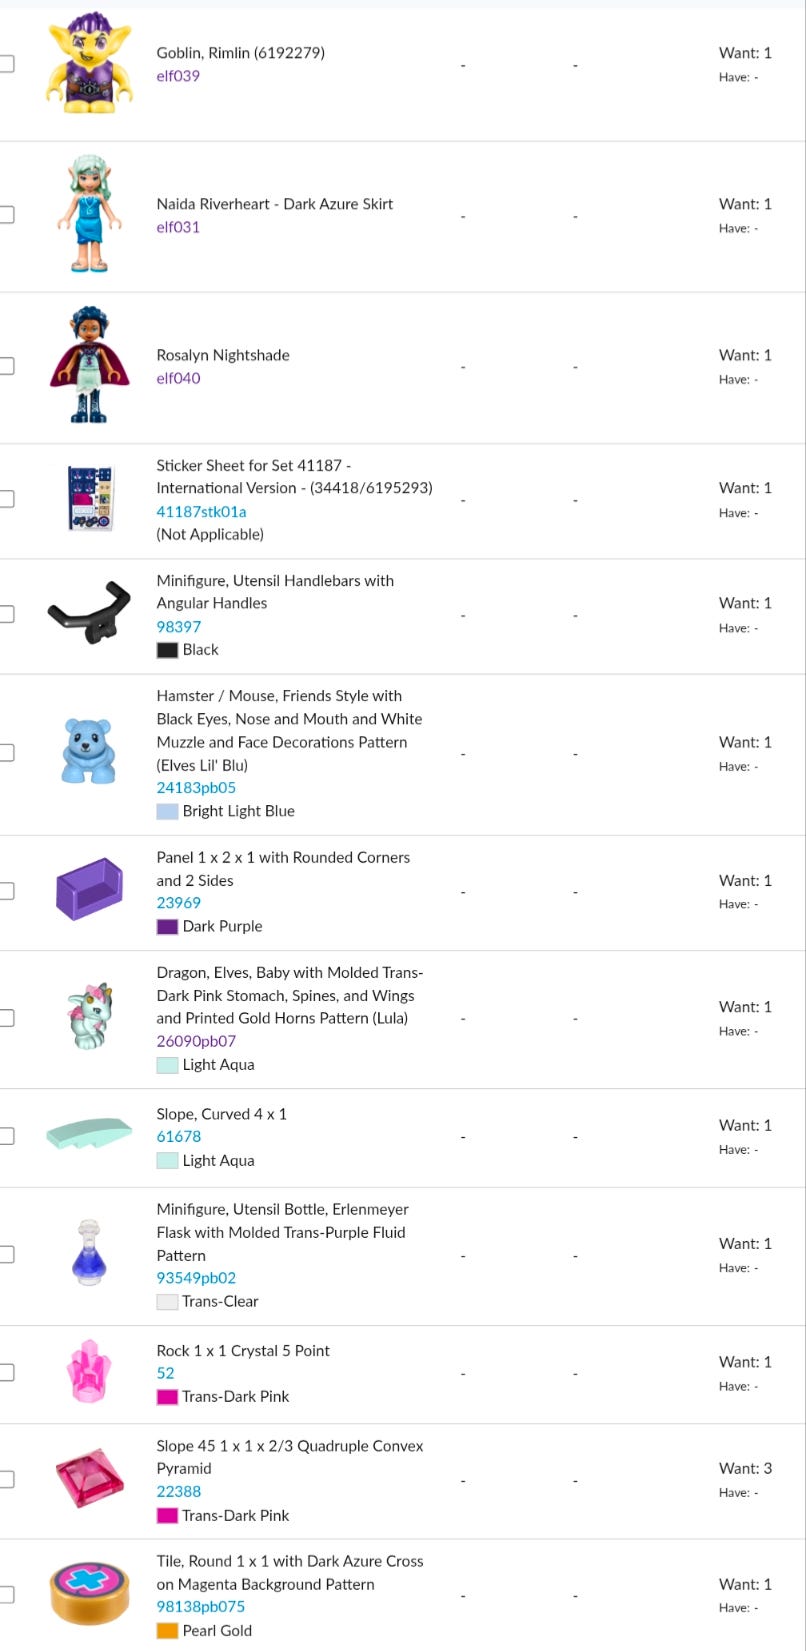806x1651 pixels.
Task: Follow the 41187stk01a item number link
Action: [201, 511]
